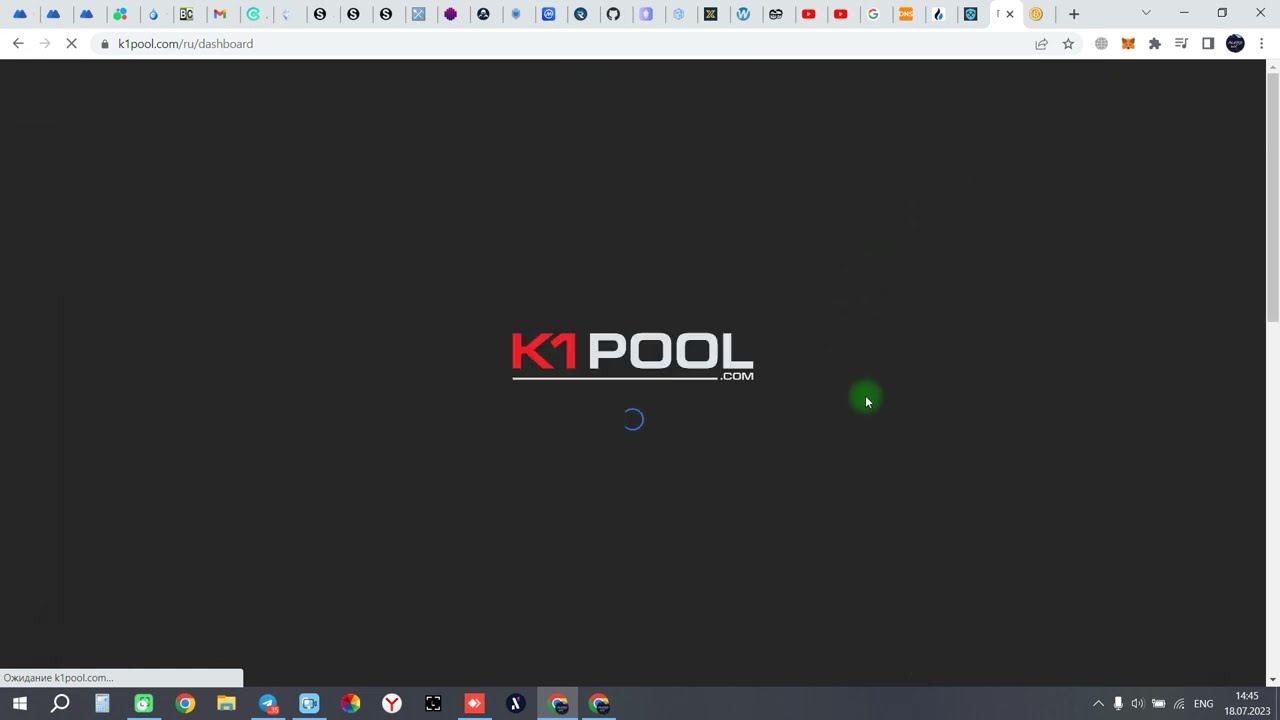Switch the ENG input language
The height and width of the screenshot is (720, 1280).
[1204, 704]
